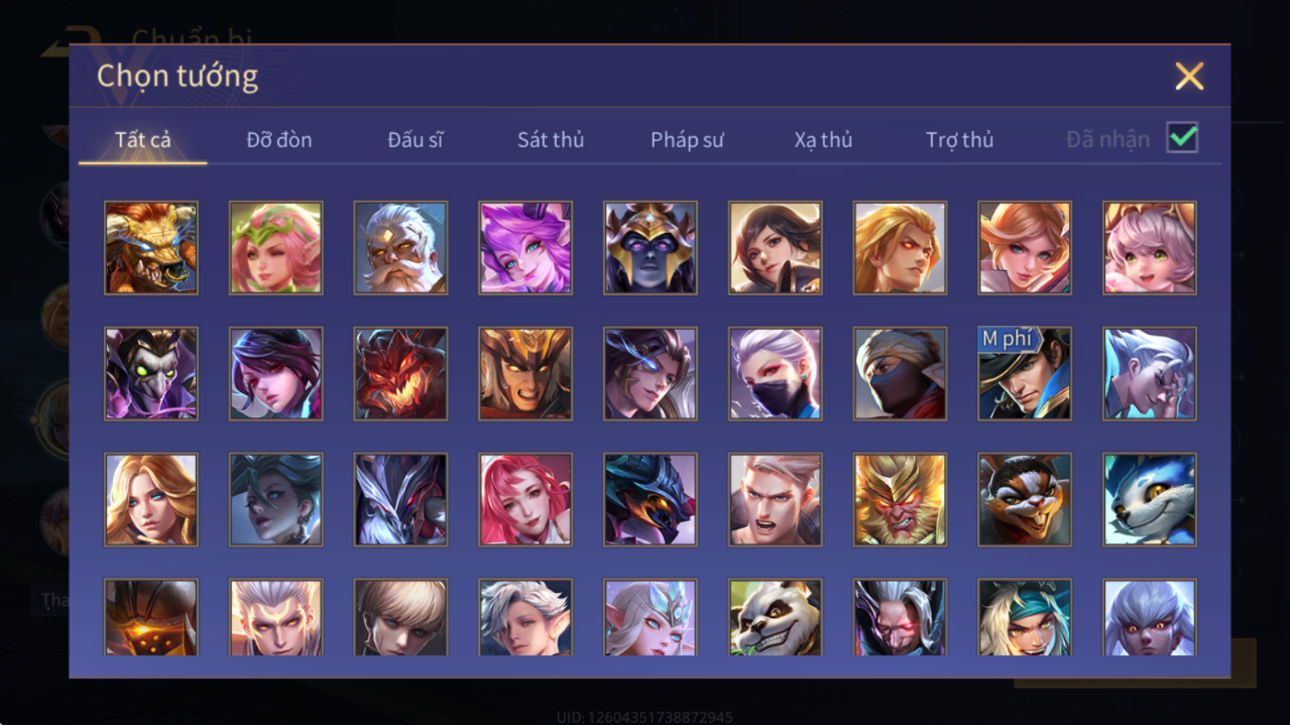Choose the panda hero portrait
Screen dimensions: 1290x725
click(x=775, y=617)
